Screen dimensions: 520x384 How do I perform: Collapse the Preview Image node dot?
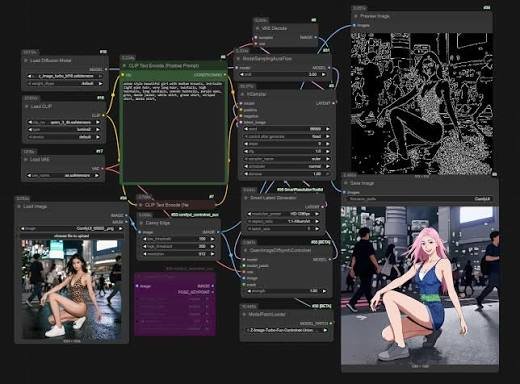[356, 16]
